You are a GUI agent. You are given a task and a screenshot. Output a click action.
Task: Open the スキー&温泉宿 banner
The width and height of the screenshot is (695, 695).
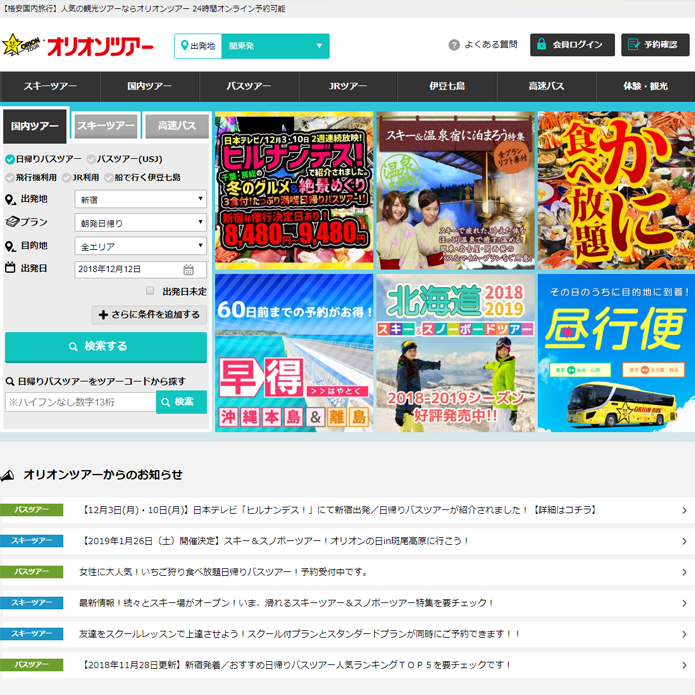(456, 191)
